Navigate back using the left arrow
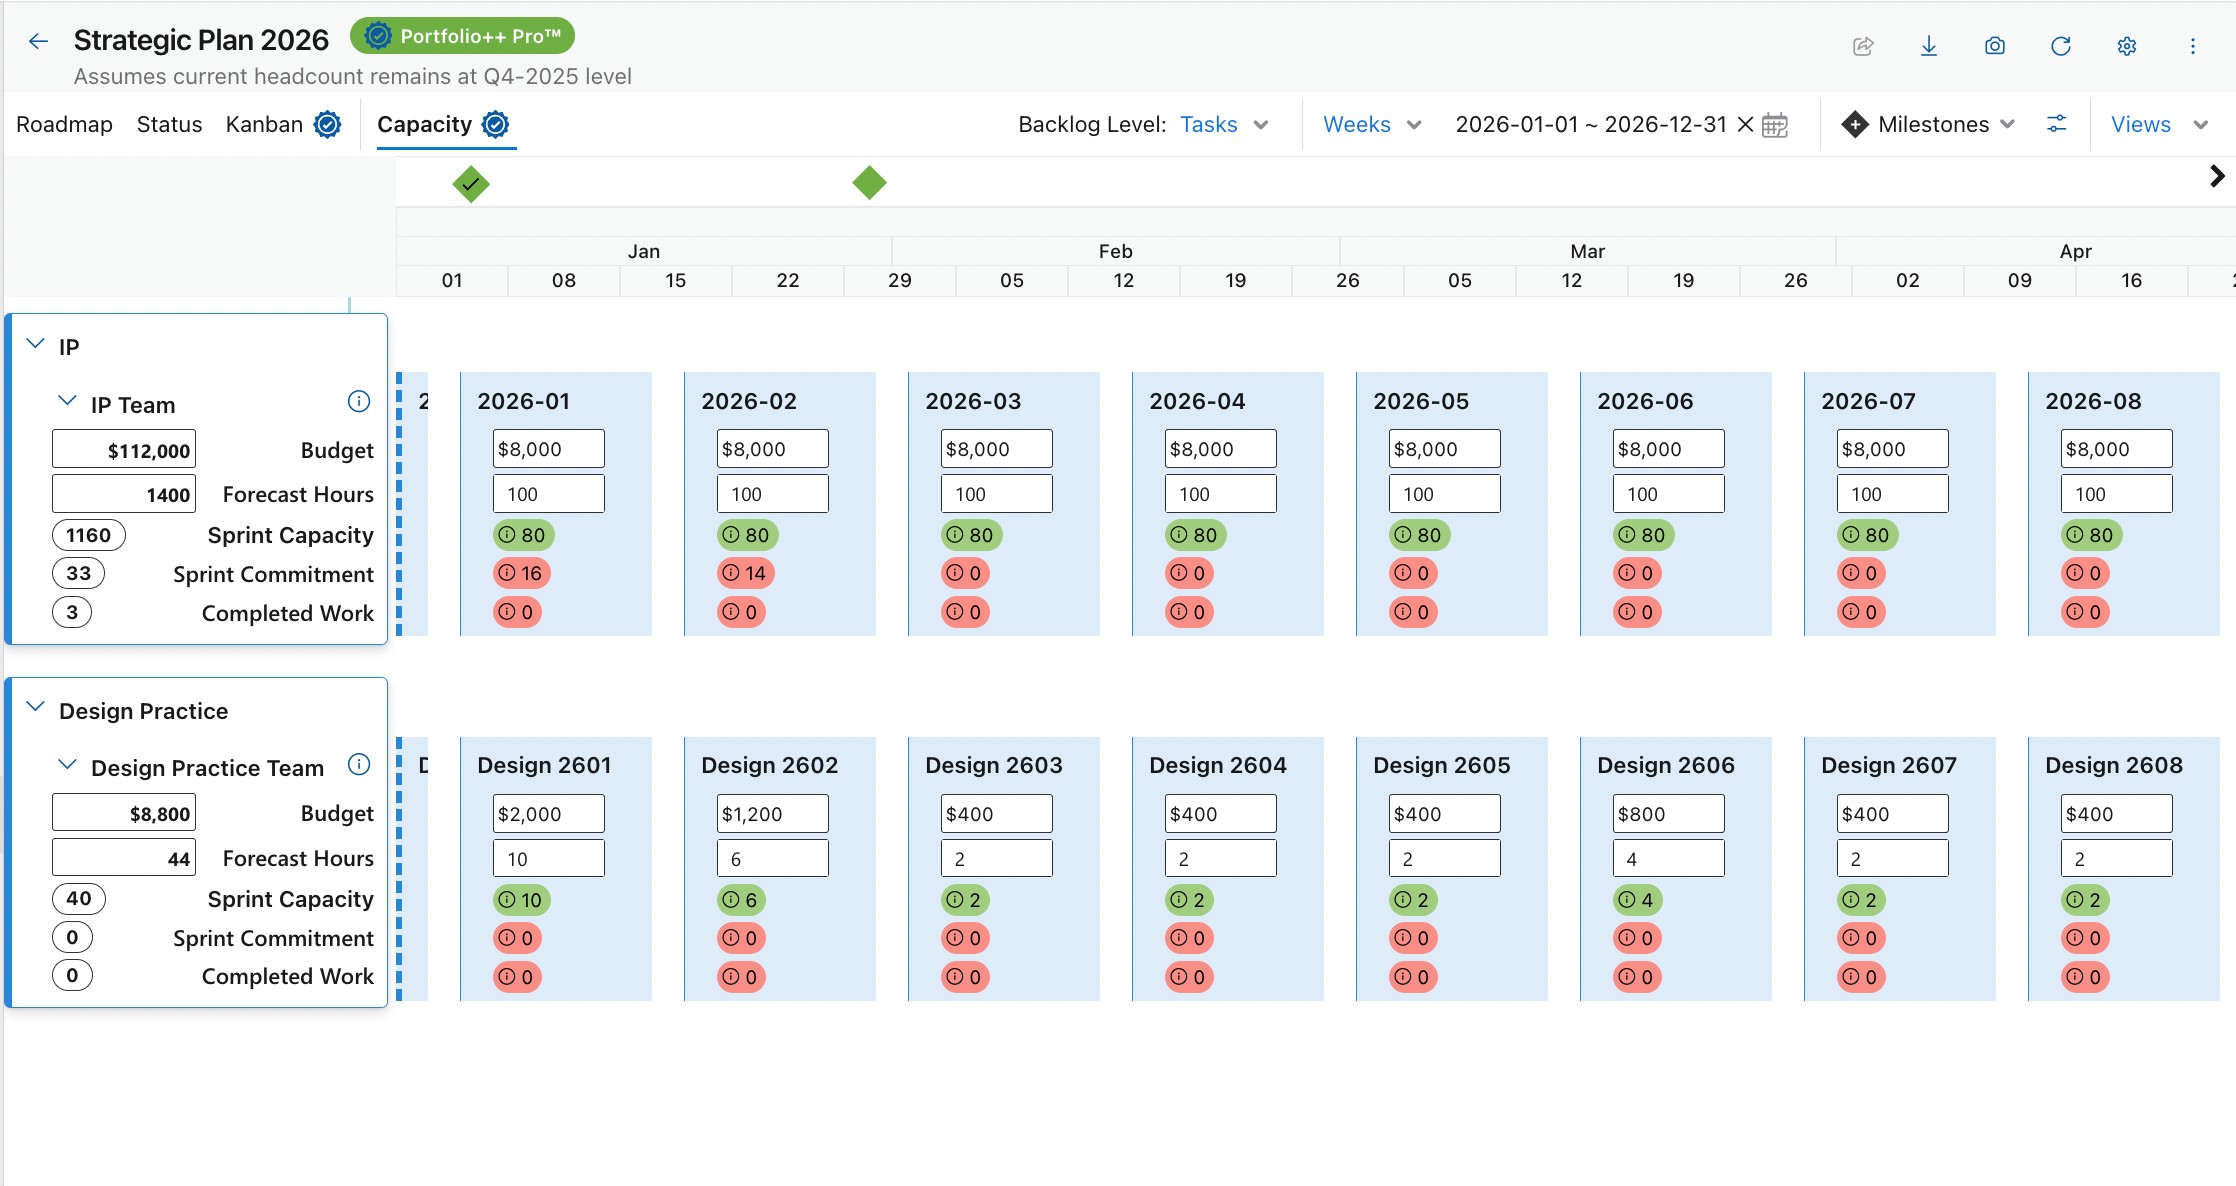This screenshot has height=1186, width=2236. [x=37, y=40]
